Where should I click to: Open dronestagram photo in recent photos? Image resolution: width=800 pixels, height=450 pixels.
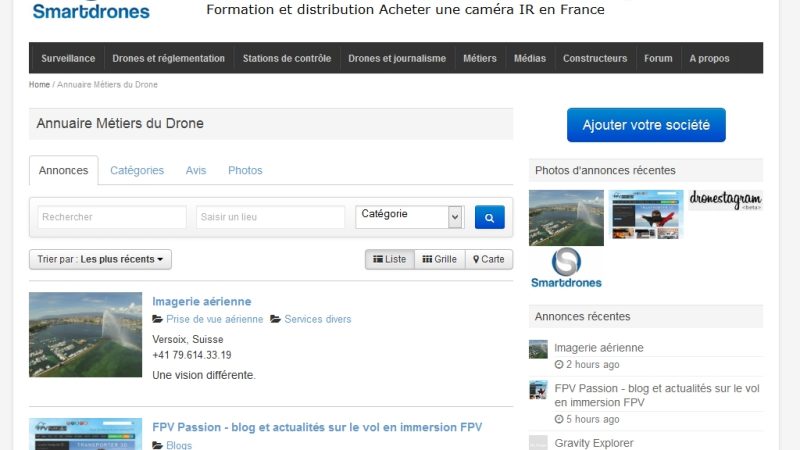pos(726,200)
